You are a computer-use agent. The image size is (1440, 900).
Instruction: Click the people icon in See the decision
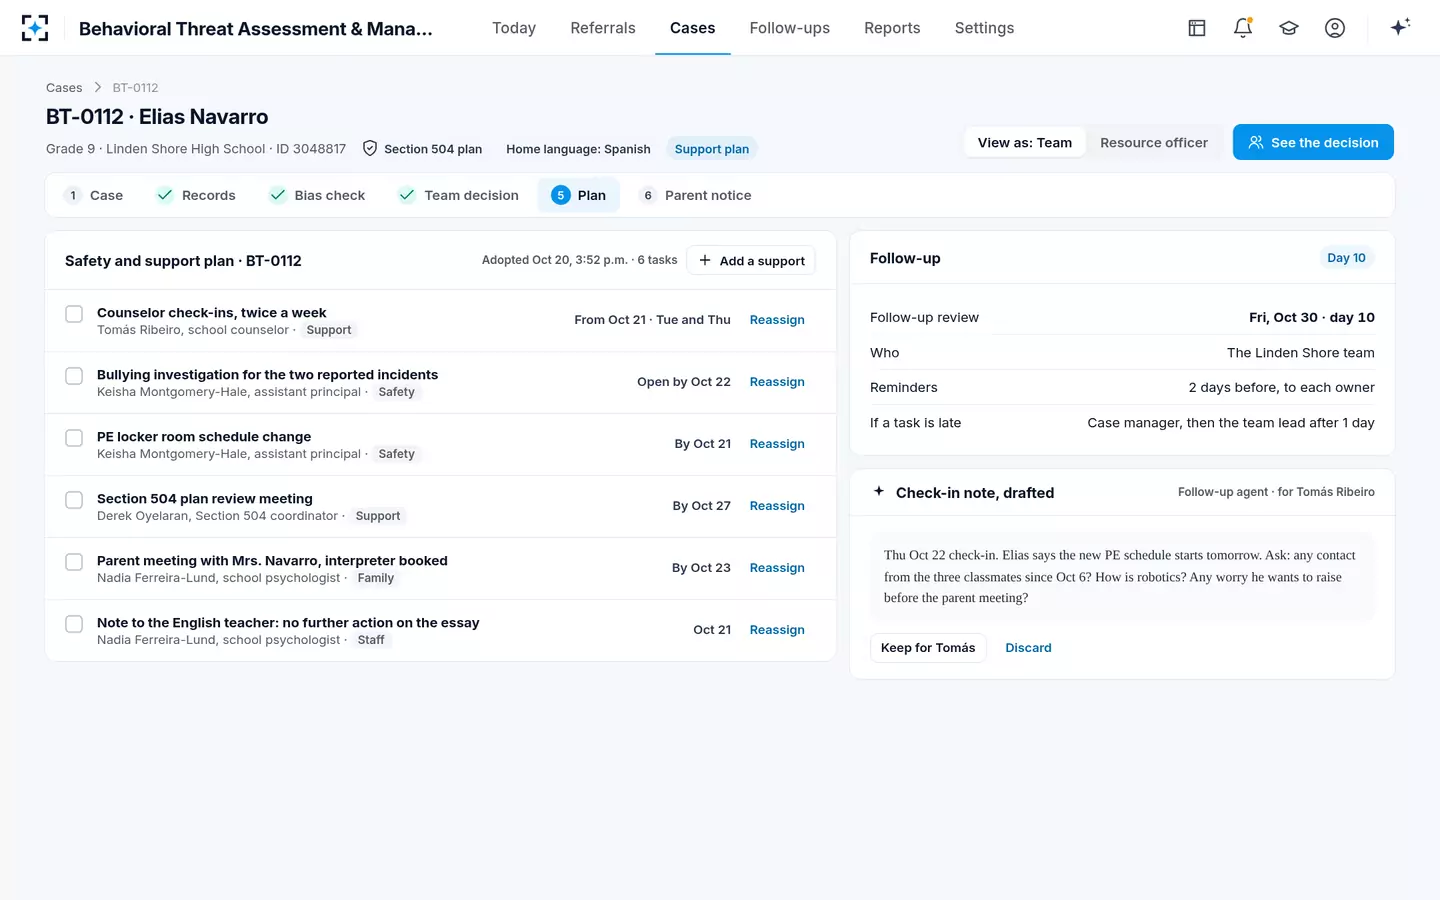pos(1256,142)
